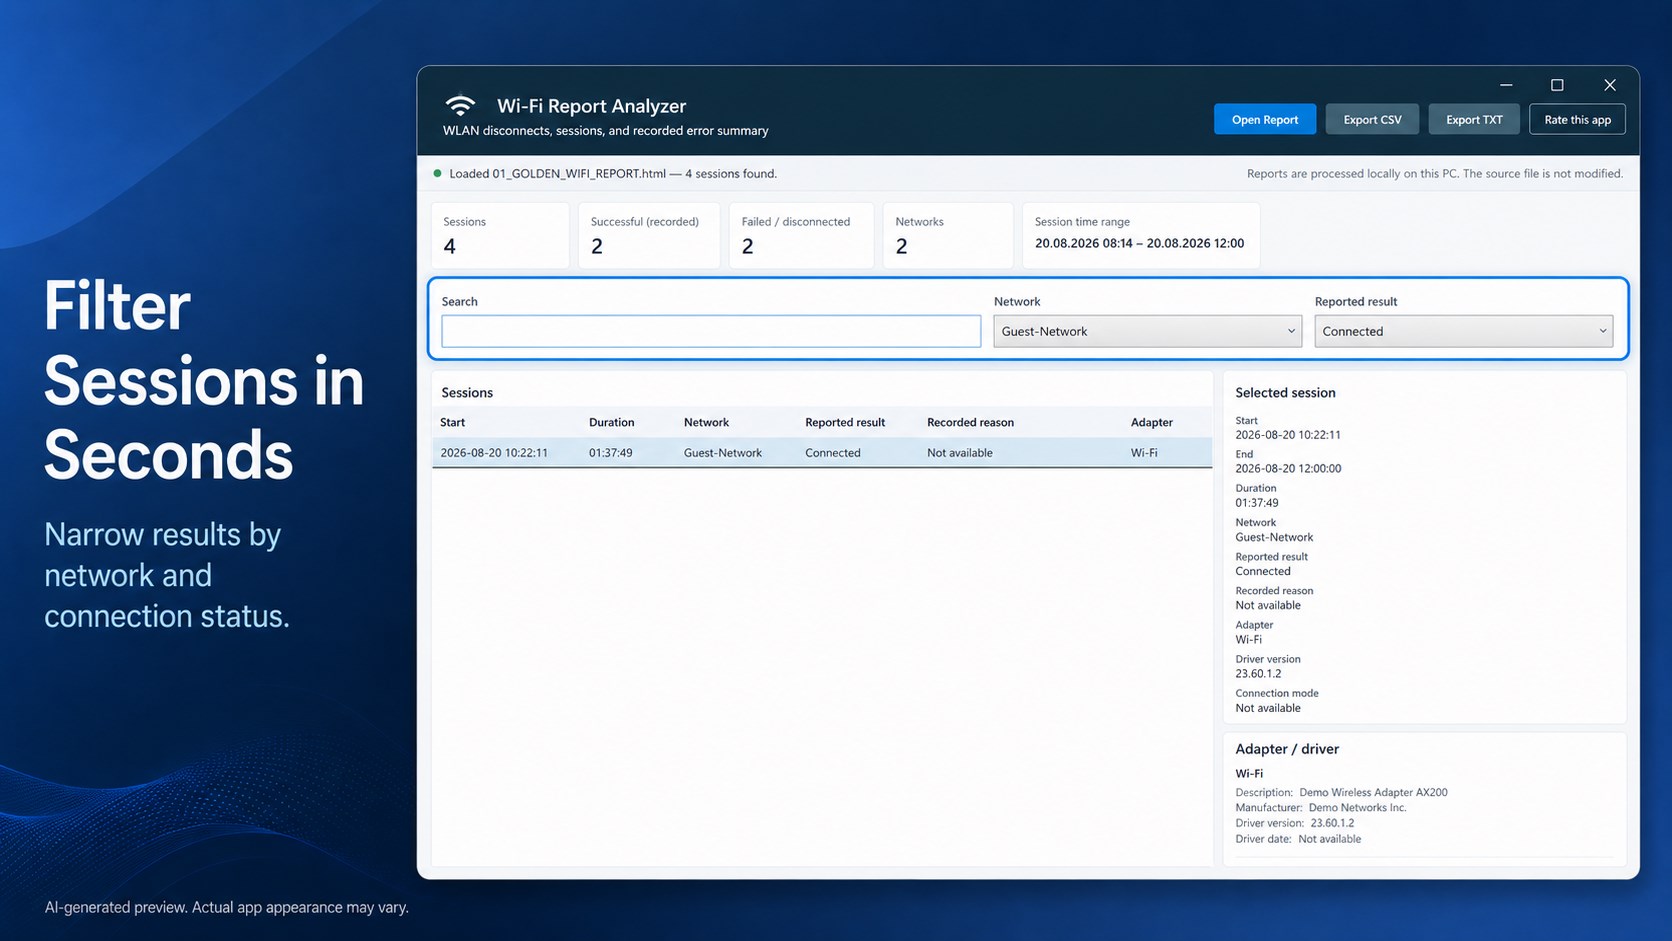Screen dimensions: 1672x941
Task: Click Rate this app button
Action: pyautogui.click(x=1577, y=119)
